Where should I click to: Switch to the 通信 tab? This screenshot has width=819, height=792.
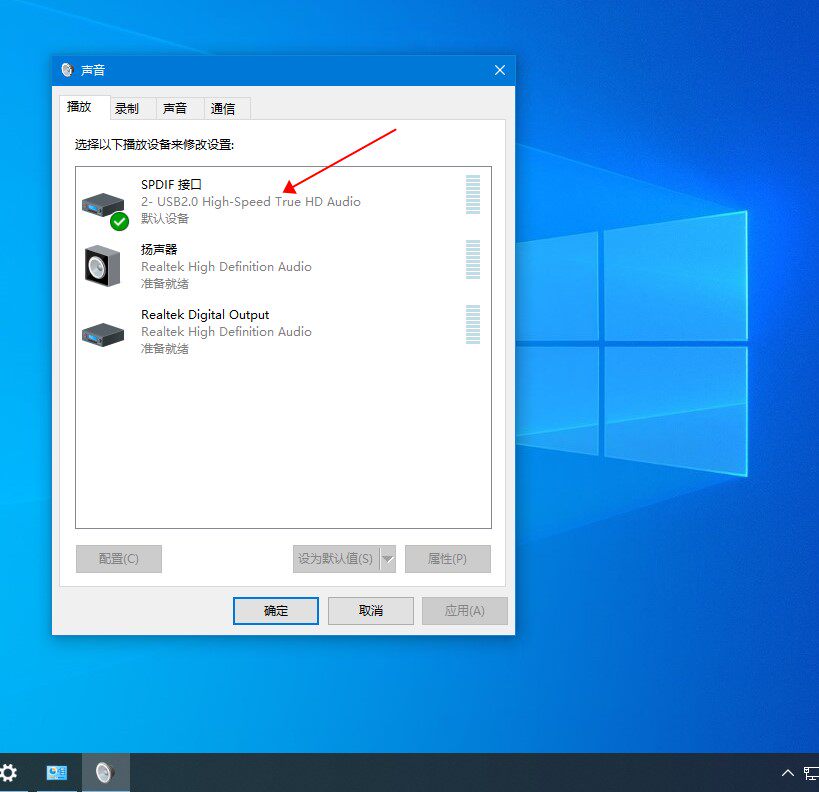pos(227,109)
